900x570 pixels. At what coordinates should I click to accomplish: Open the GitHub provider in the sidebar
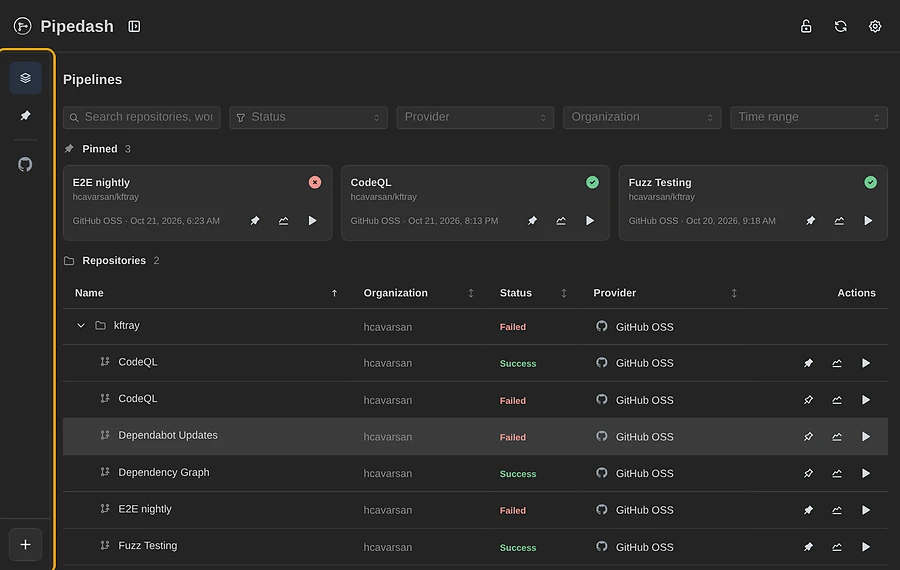[25, 164]
